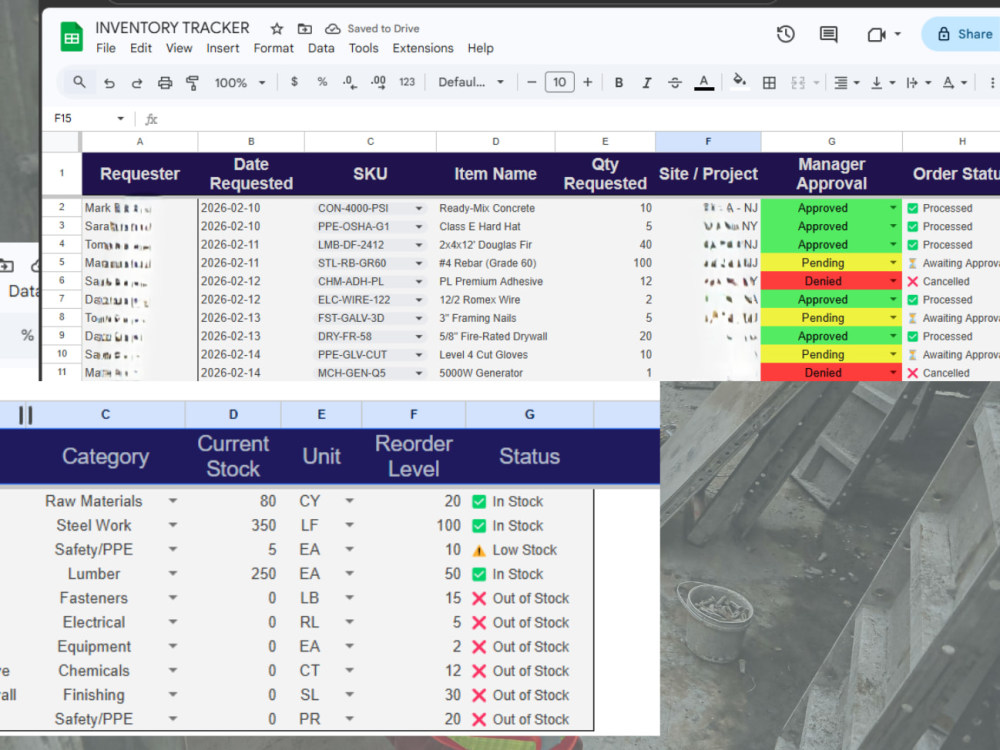The height and width of the screenshot is (750, 1000).
Task: Click the Google Sheets home icon
Action: coord(71,37)
